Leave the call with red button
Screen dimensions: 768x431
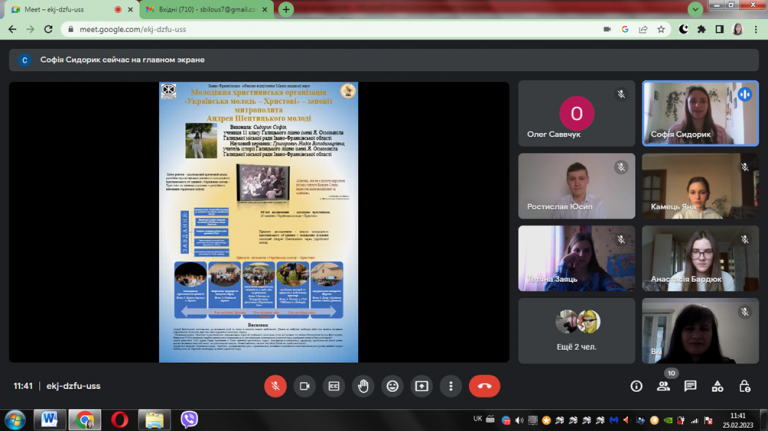484,386
